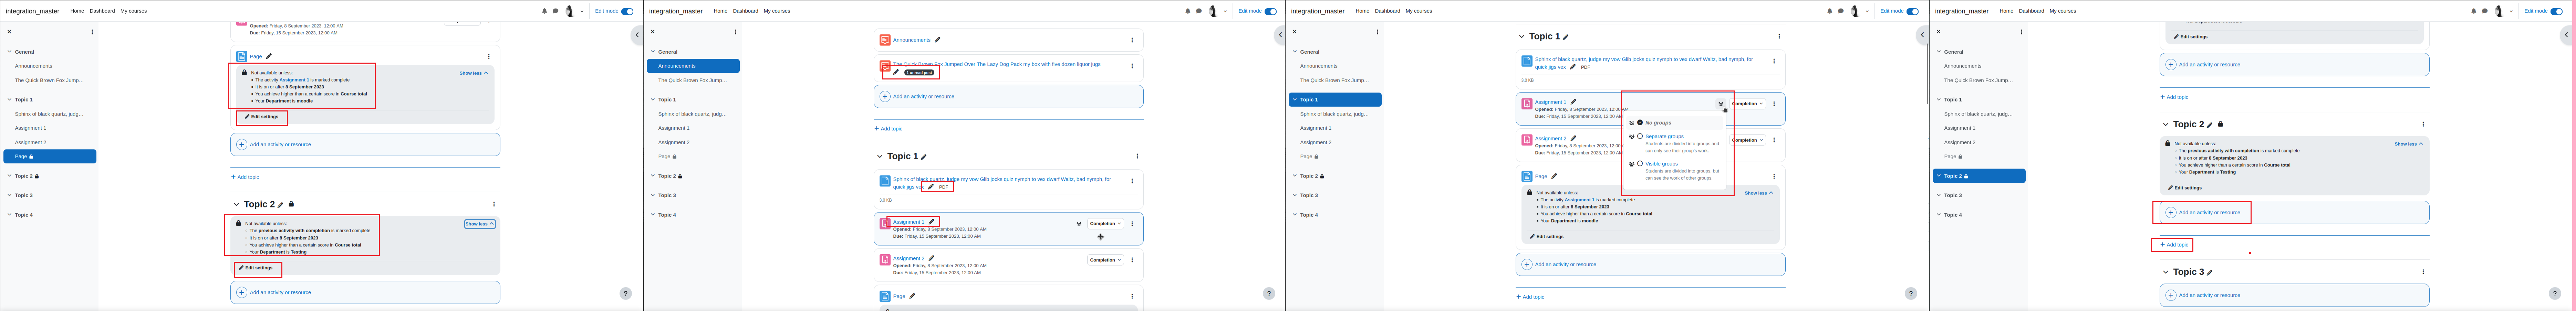Viewport: 2576px width, 311px height.
Task: Open Page activity kebab menu in first screenshot
Action: point(489,57)
